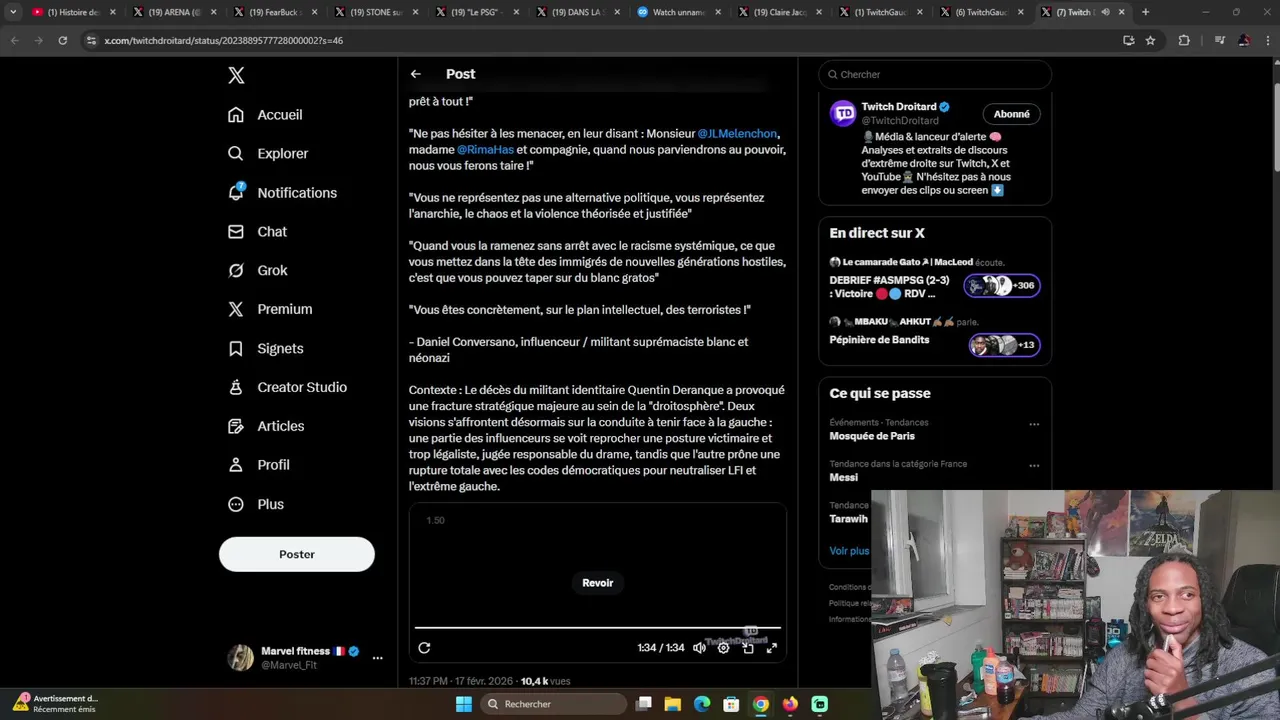The image size is (1280, 720).
Task: Click the Chercher search field
Action: pos(935,74)
